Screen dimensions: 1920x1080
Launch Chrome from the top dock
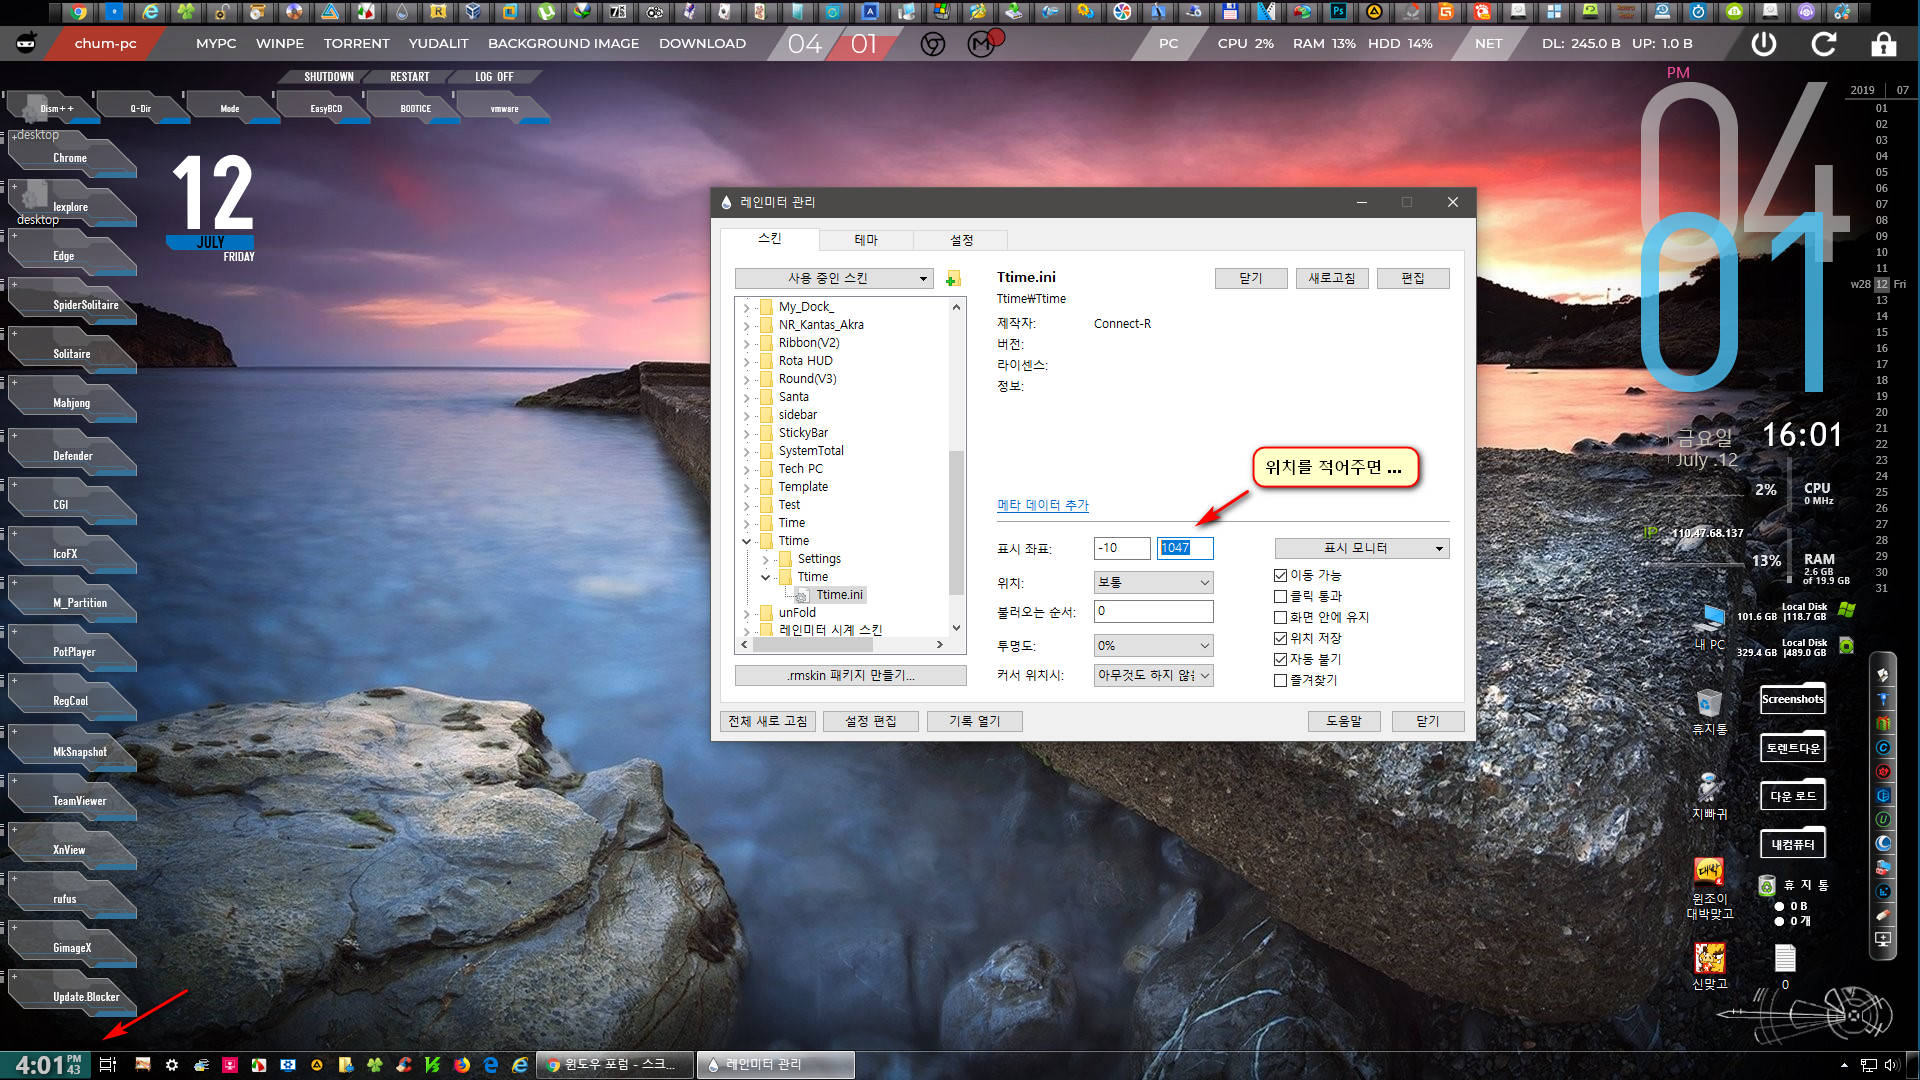pos(78,12)
